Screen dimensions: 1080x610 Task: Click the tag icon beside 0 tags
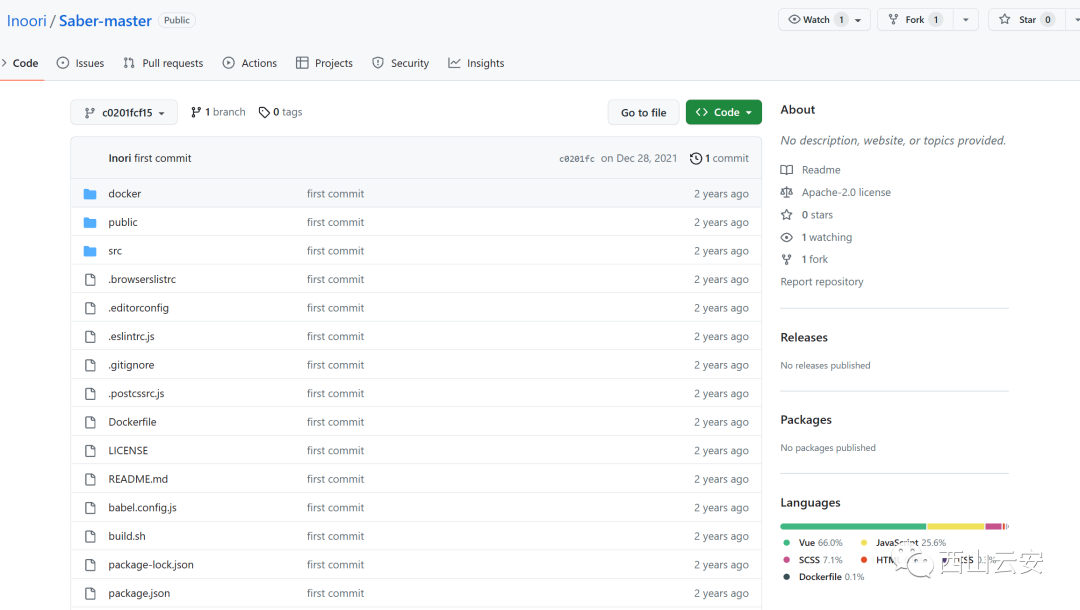pyautogui.click(x=264, y=112)
